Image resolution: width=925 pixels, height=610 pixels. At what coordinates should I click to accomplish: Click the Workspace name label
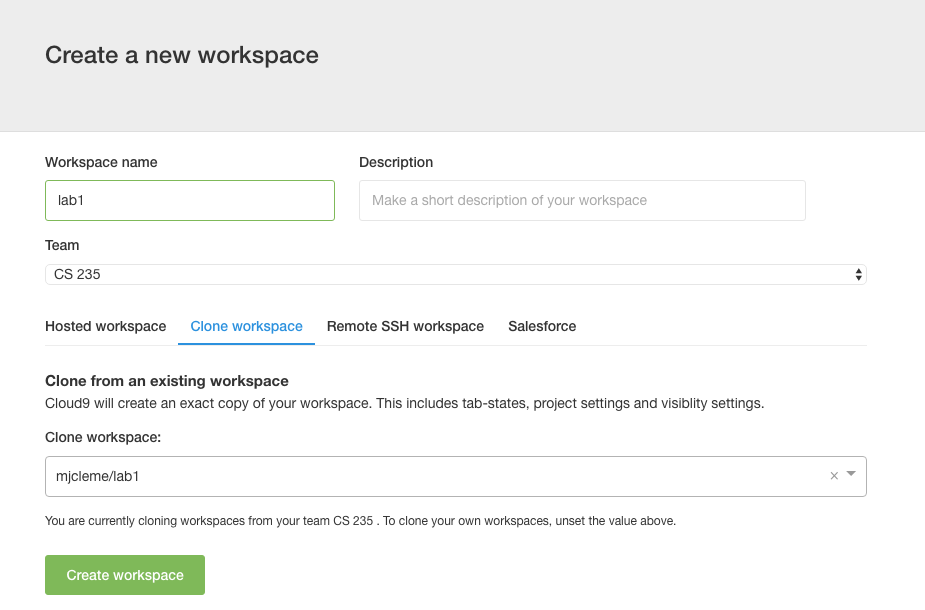pyautogui.click(x=101, y=162)
